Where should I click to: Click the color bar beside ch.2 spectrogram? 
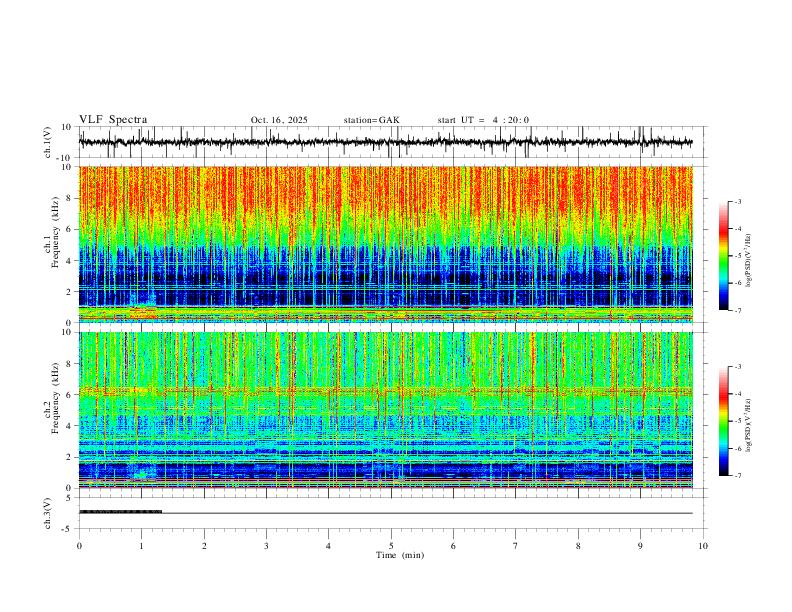[x=724, y=421]
